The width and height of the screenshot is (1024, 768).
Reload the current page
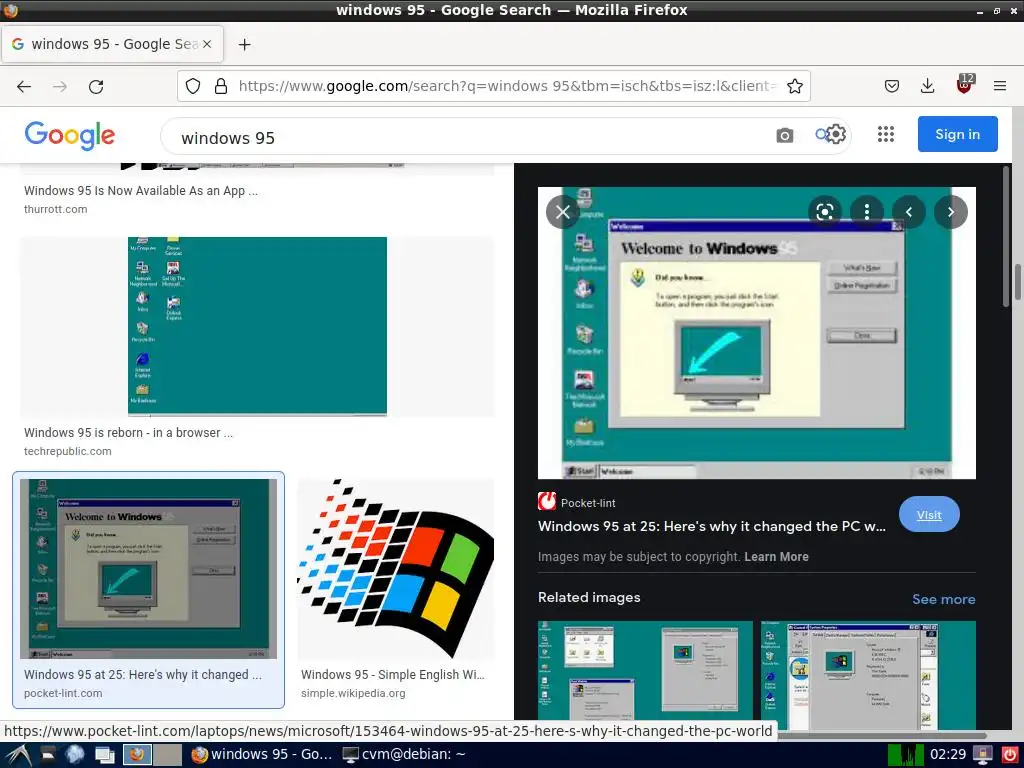click(96, 86)
